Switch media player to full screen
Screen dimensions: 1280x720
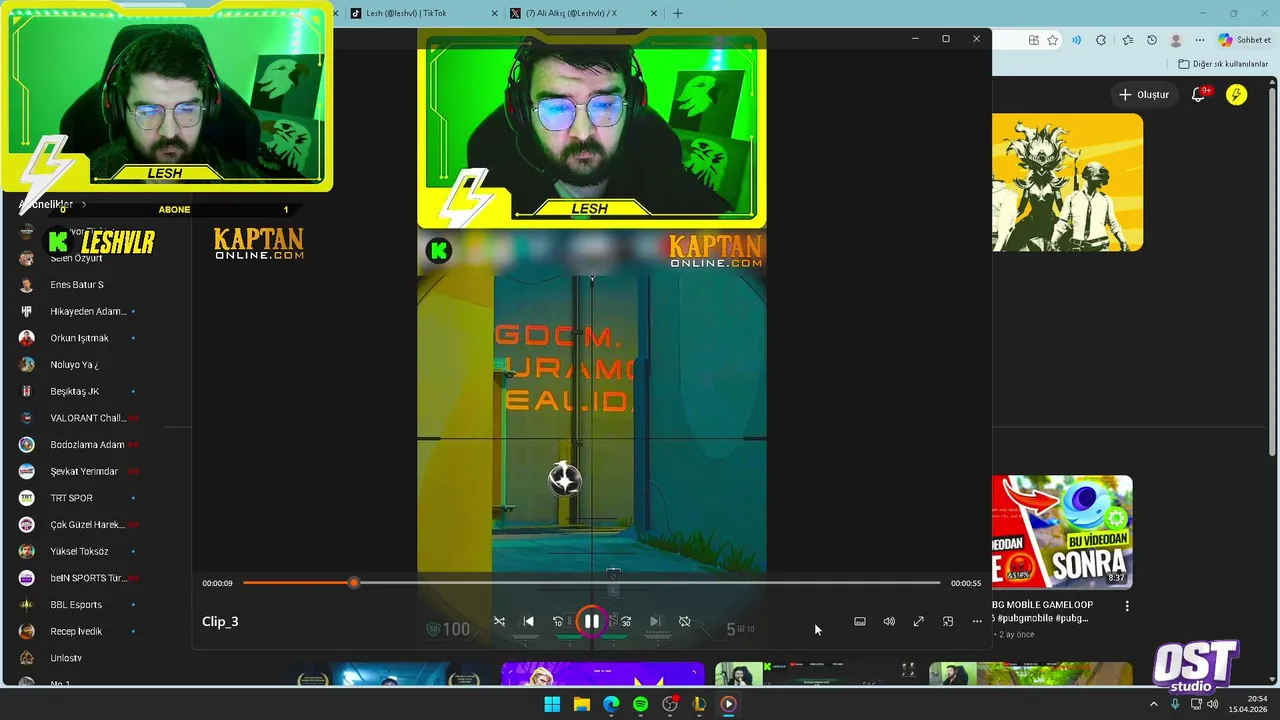(x=918, y=621)
